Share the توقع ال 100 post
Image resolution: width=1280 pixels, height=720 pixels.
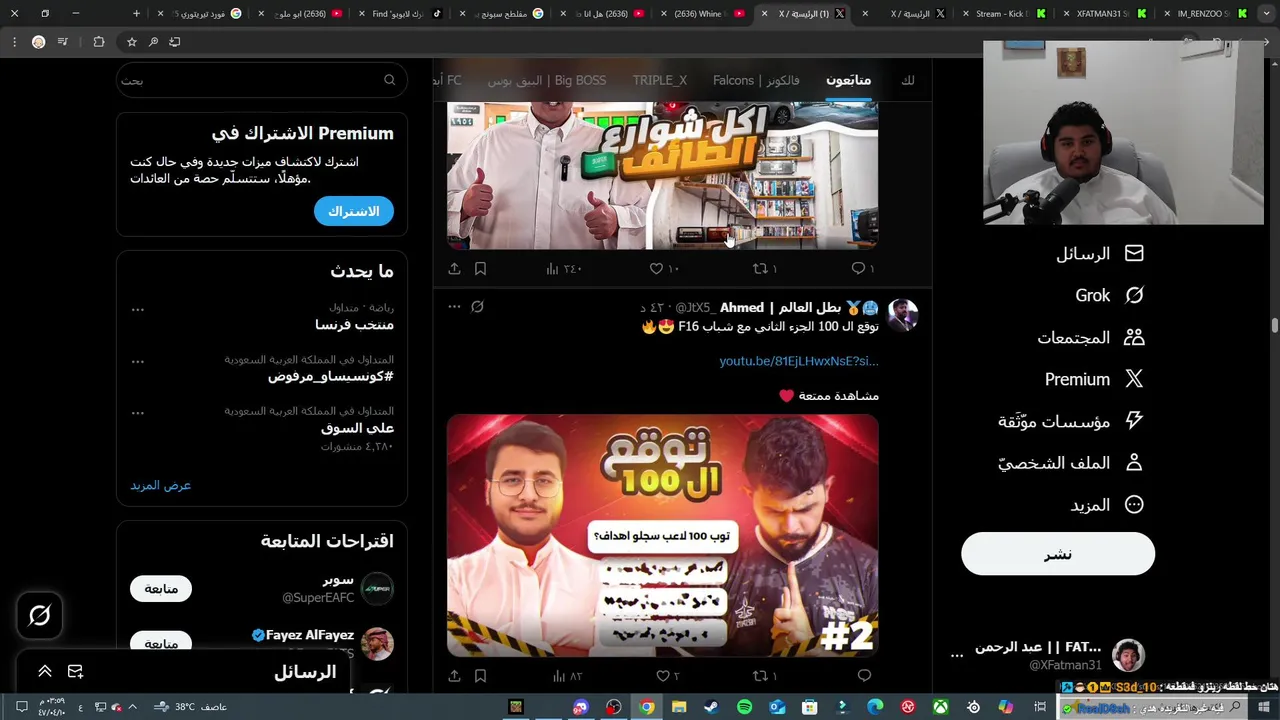click(454, 676)
